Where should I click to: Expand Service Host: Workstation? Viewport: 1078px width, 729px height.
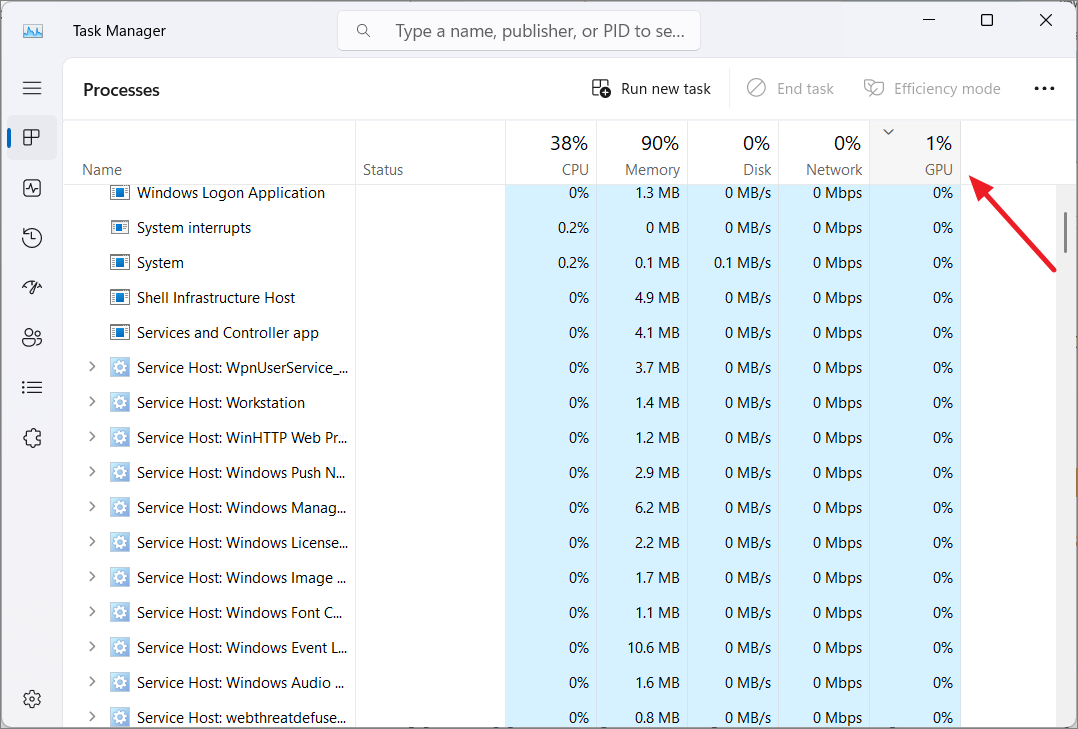click(91, 402)
